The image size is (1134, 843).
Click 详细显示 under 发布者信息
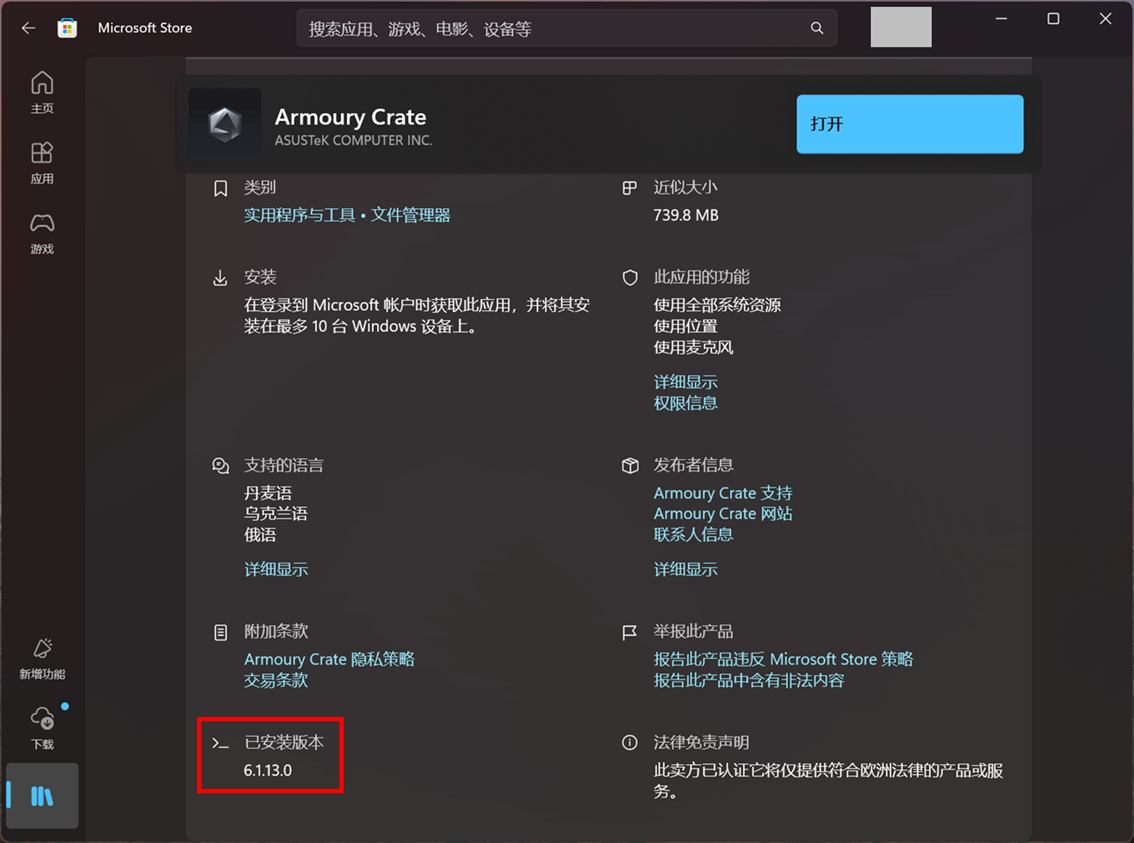point(686,570)
